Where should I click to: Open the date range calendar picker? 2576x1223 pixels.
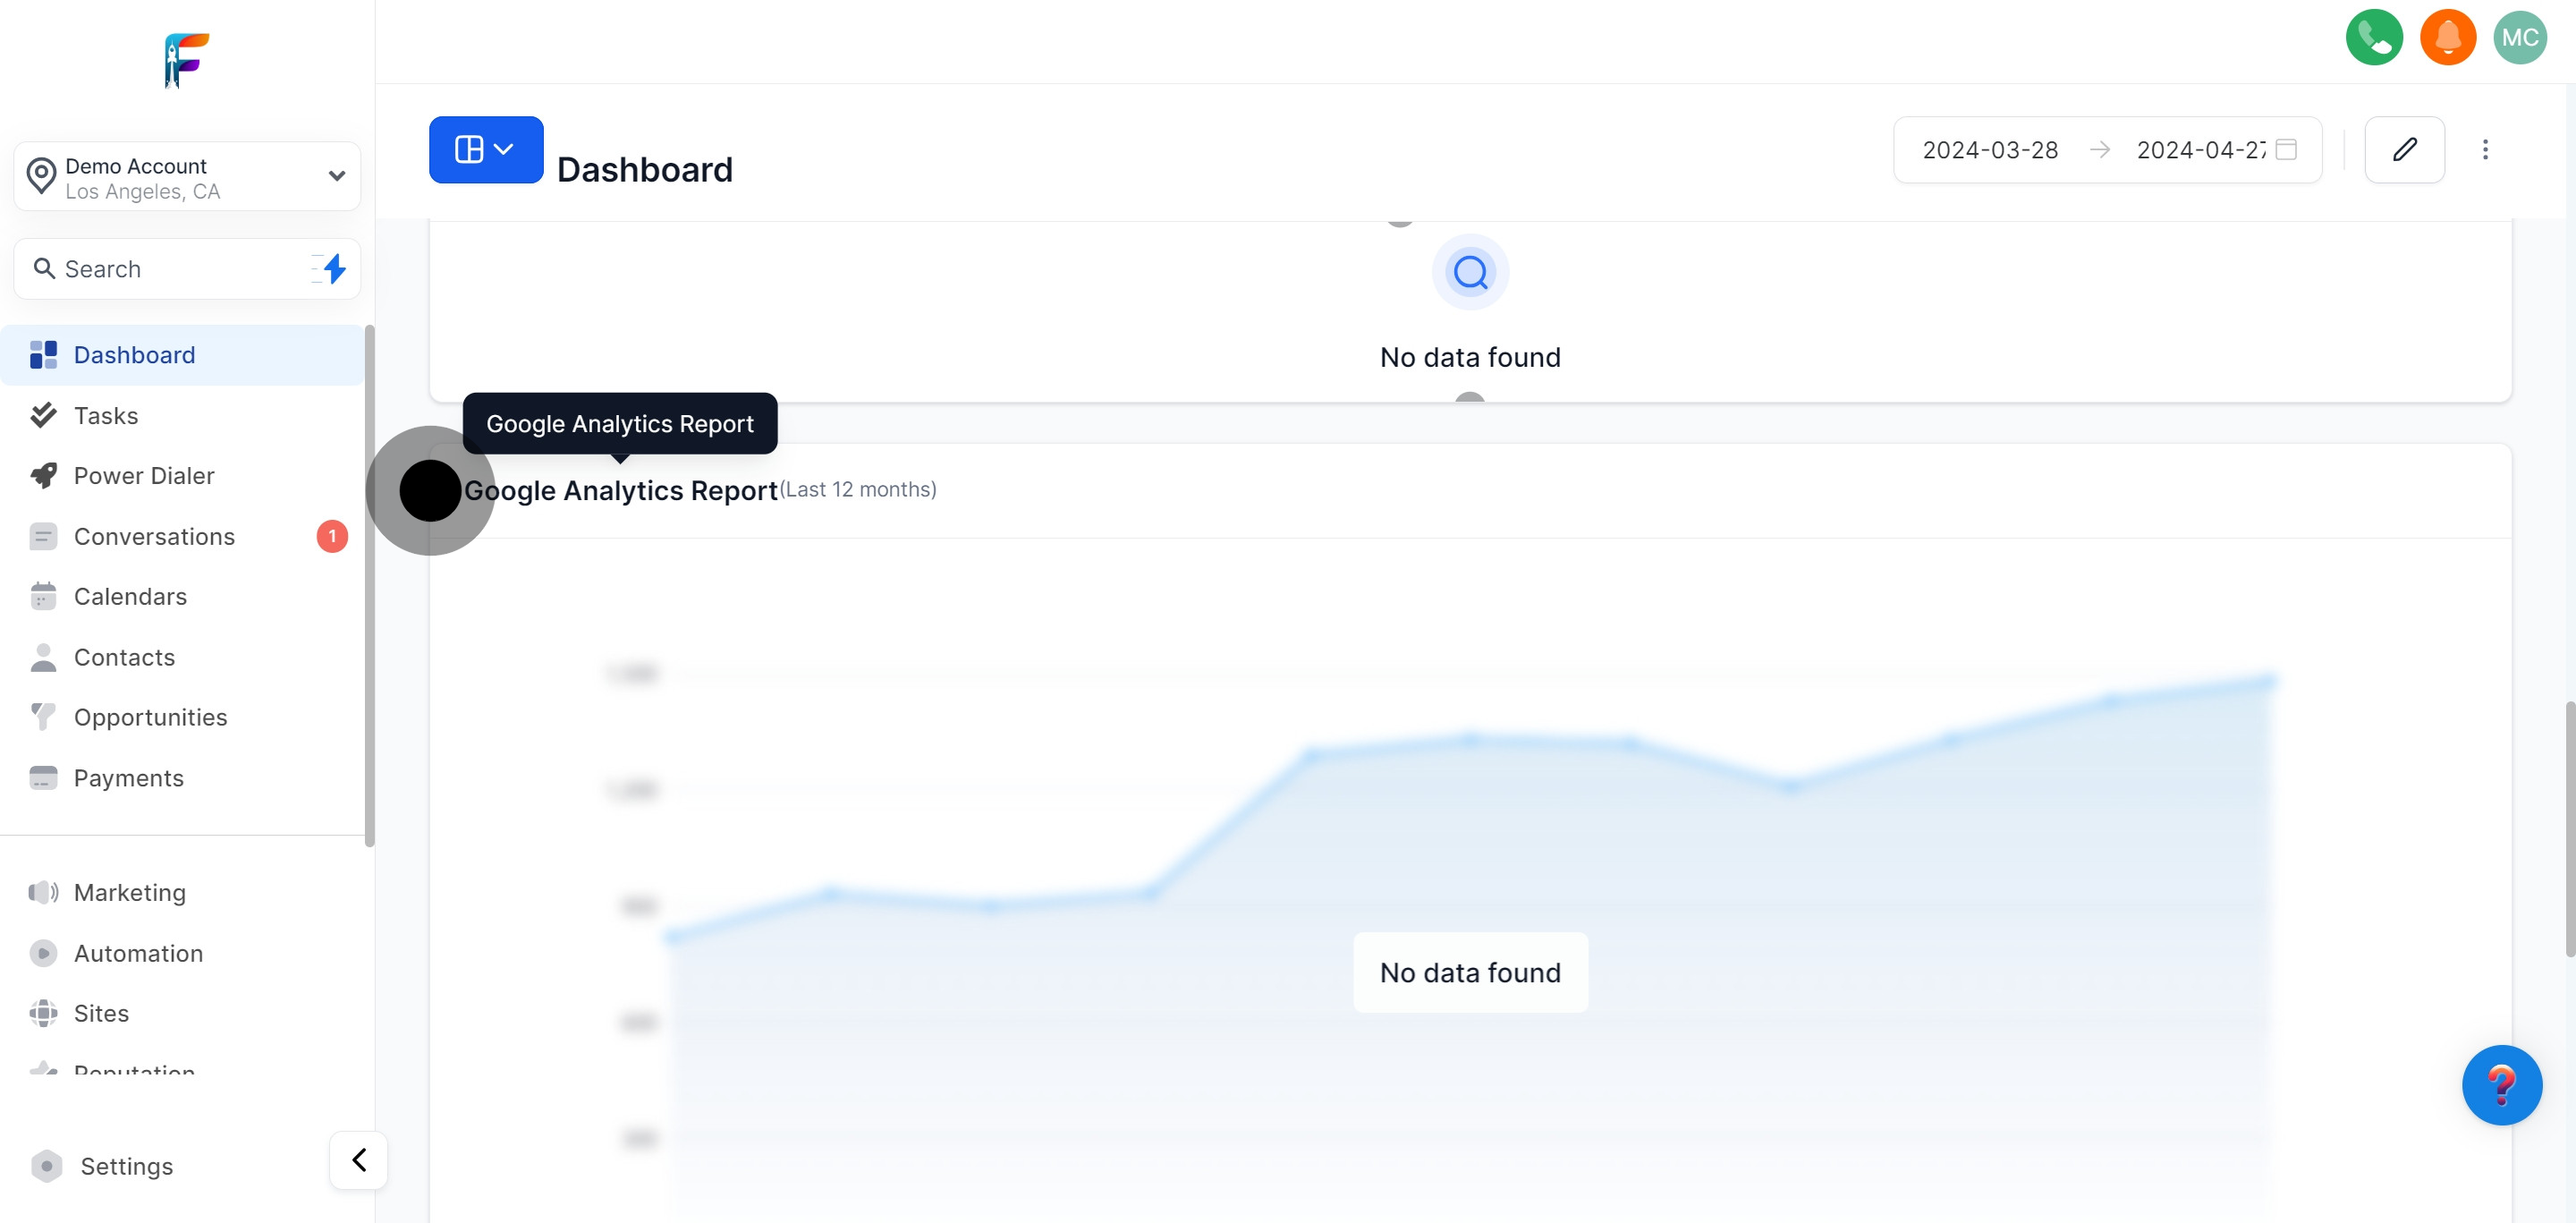[2286, 149]
